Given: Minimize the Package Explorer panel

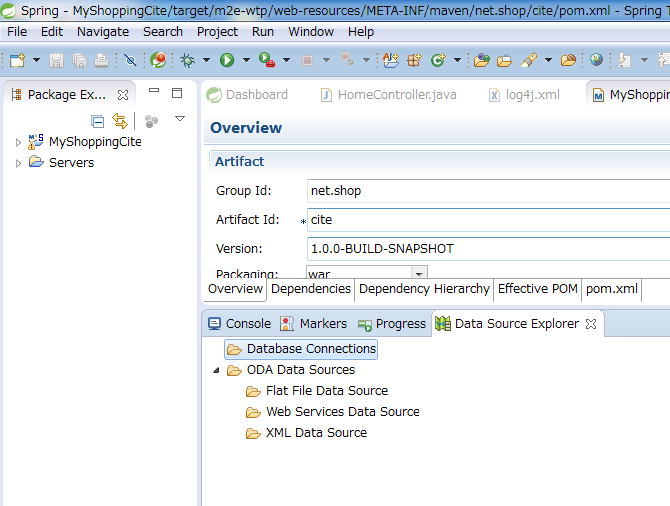Looking at the screenshot, I should [154, 91].
